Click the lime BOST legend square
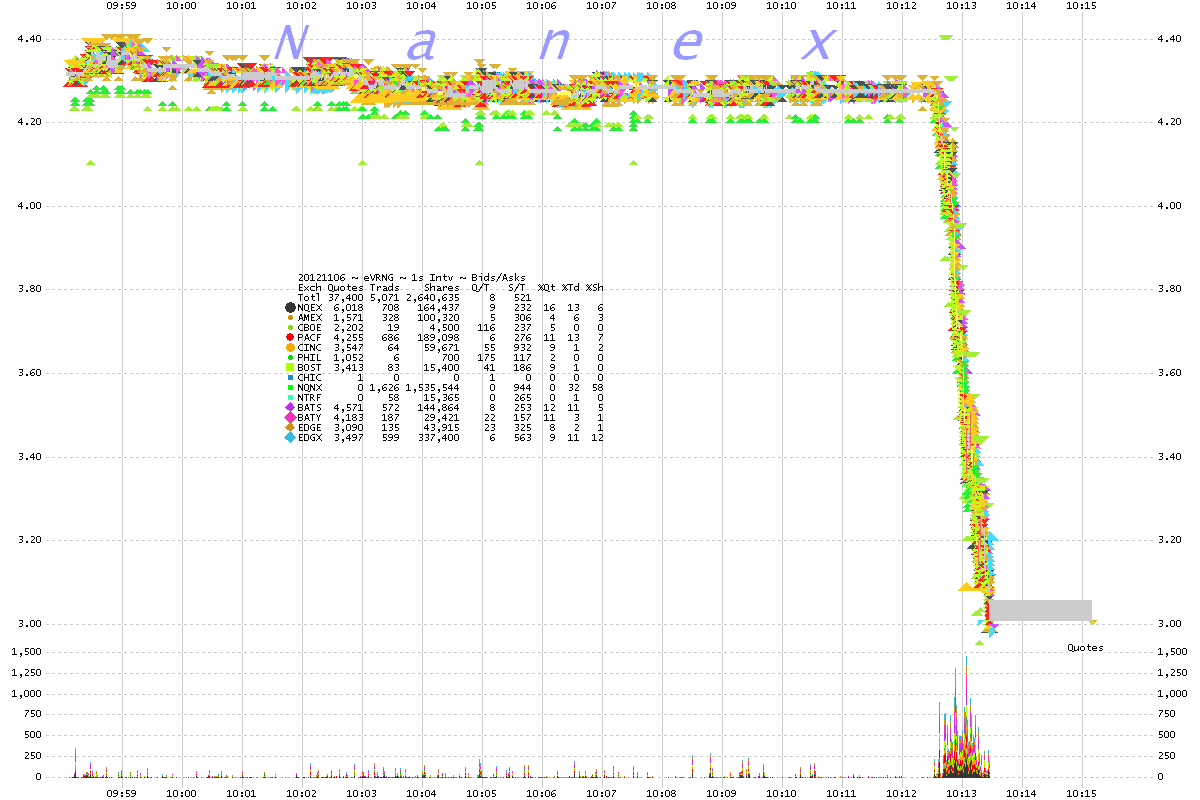The height and width of the screenshot is (800, 1200). pyautogui.click(x=290, y=367)
